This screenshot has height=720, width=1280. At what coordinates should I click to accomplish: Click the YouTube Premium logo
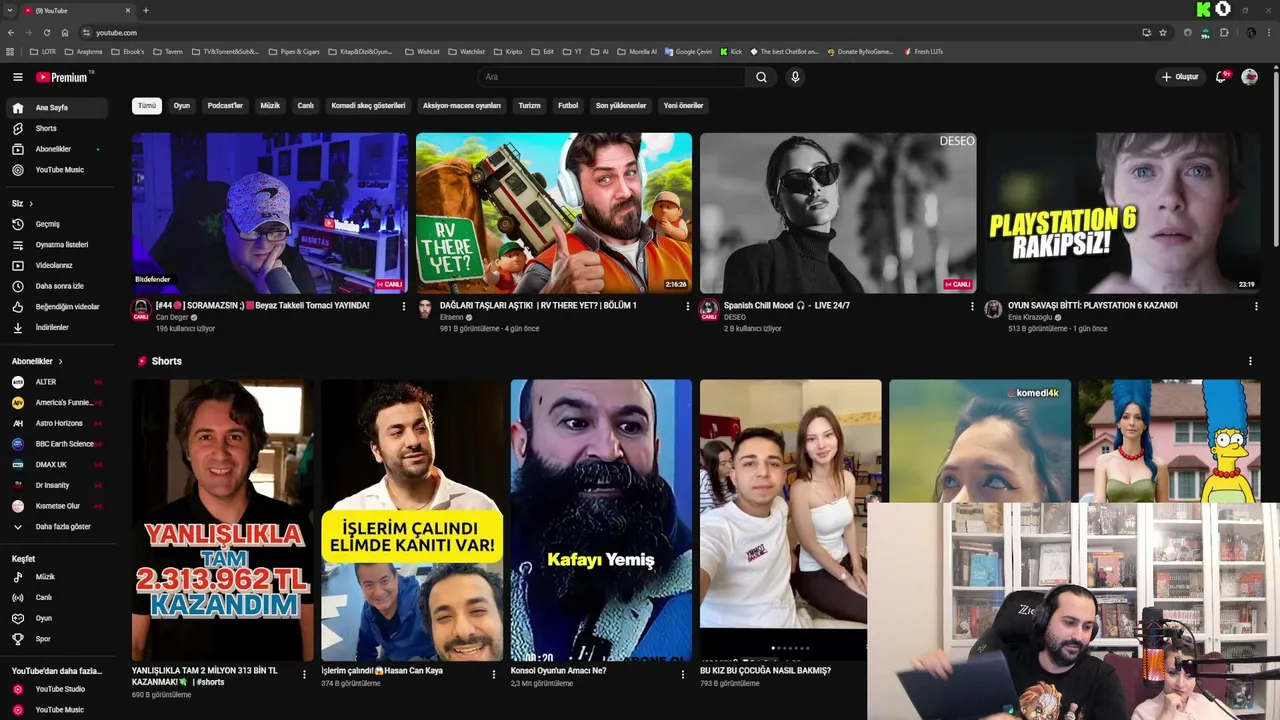coord(63,77)
